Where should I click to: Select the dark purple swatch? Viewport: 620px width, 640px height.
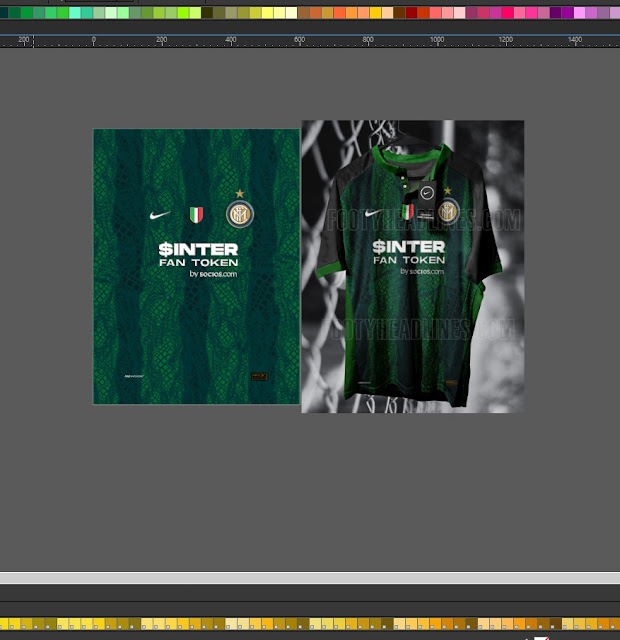(556, 13)
